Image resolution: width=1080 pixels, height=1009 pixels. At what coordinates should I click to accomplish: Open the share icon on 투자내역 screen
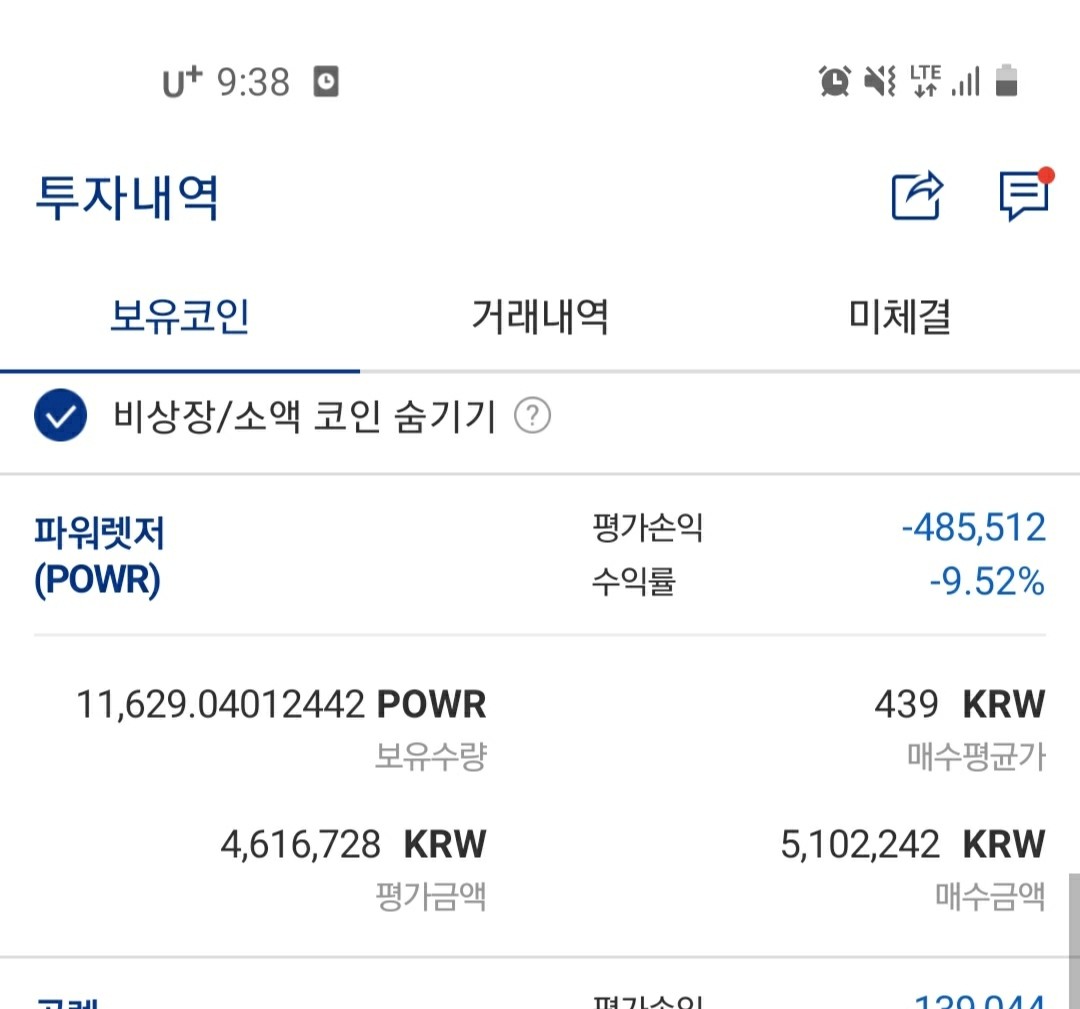pos(916,194)
